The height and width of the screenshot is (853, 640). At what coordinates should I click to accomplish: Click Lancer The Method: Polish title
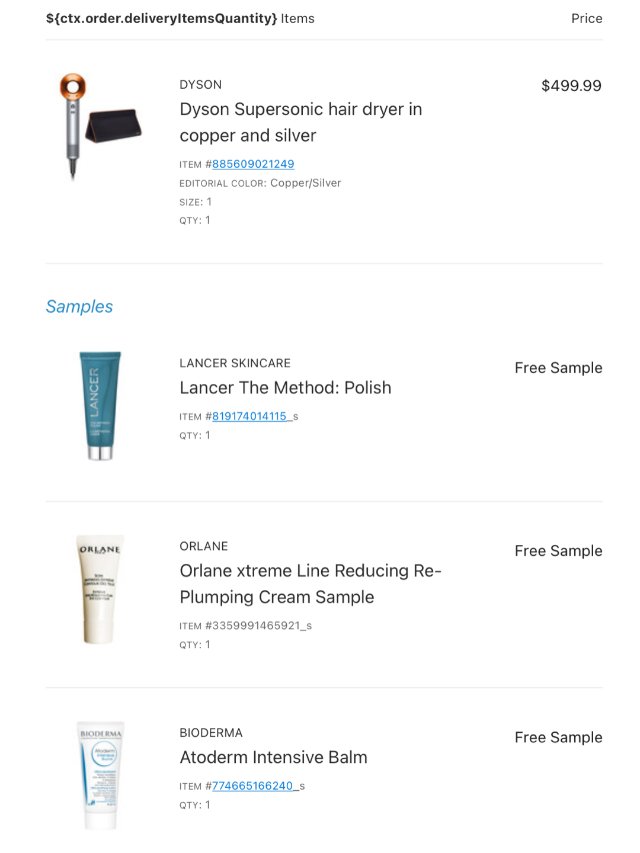tap(285, 388)
